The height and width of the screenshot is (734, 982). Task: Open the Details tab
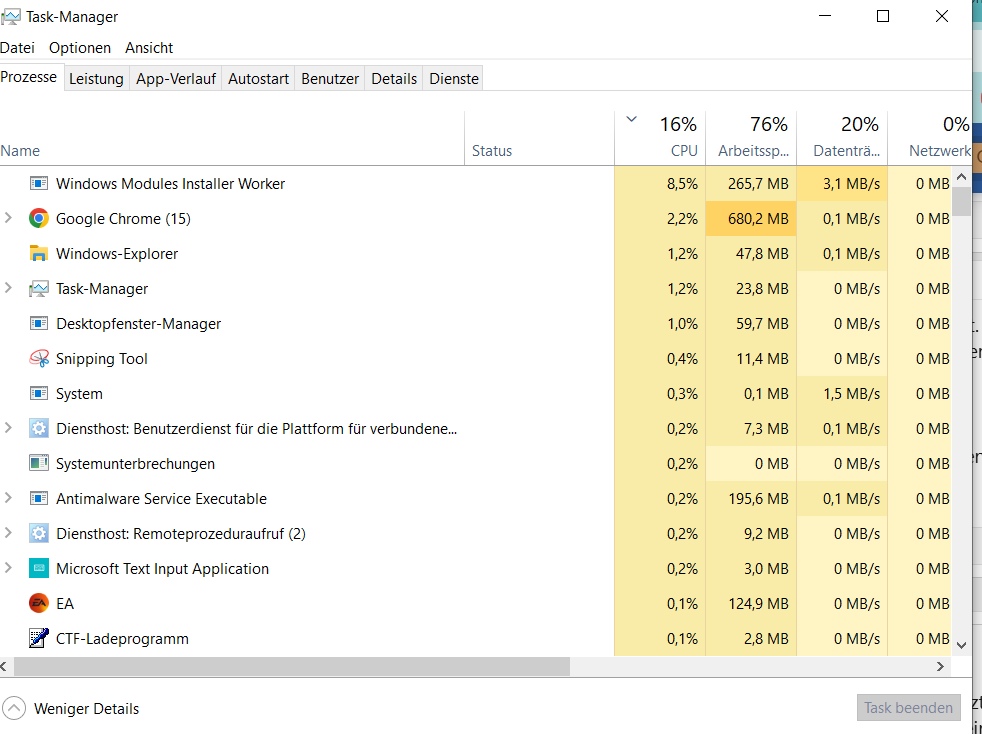pos(394,79)
